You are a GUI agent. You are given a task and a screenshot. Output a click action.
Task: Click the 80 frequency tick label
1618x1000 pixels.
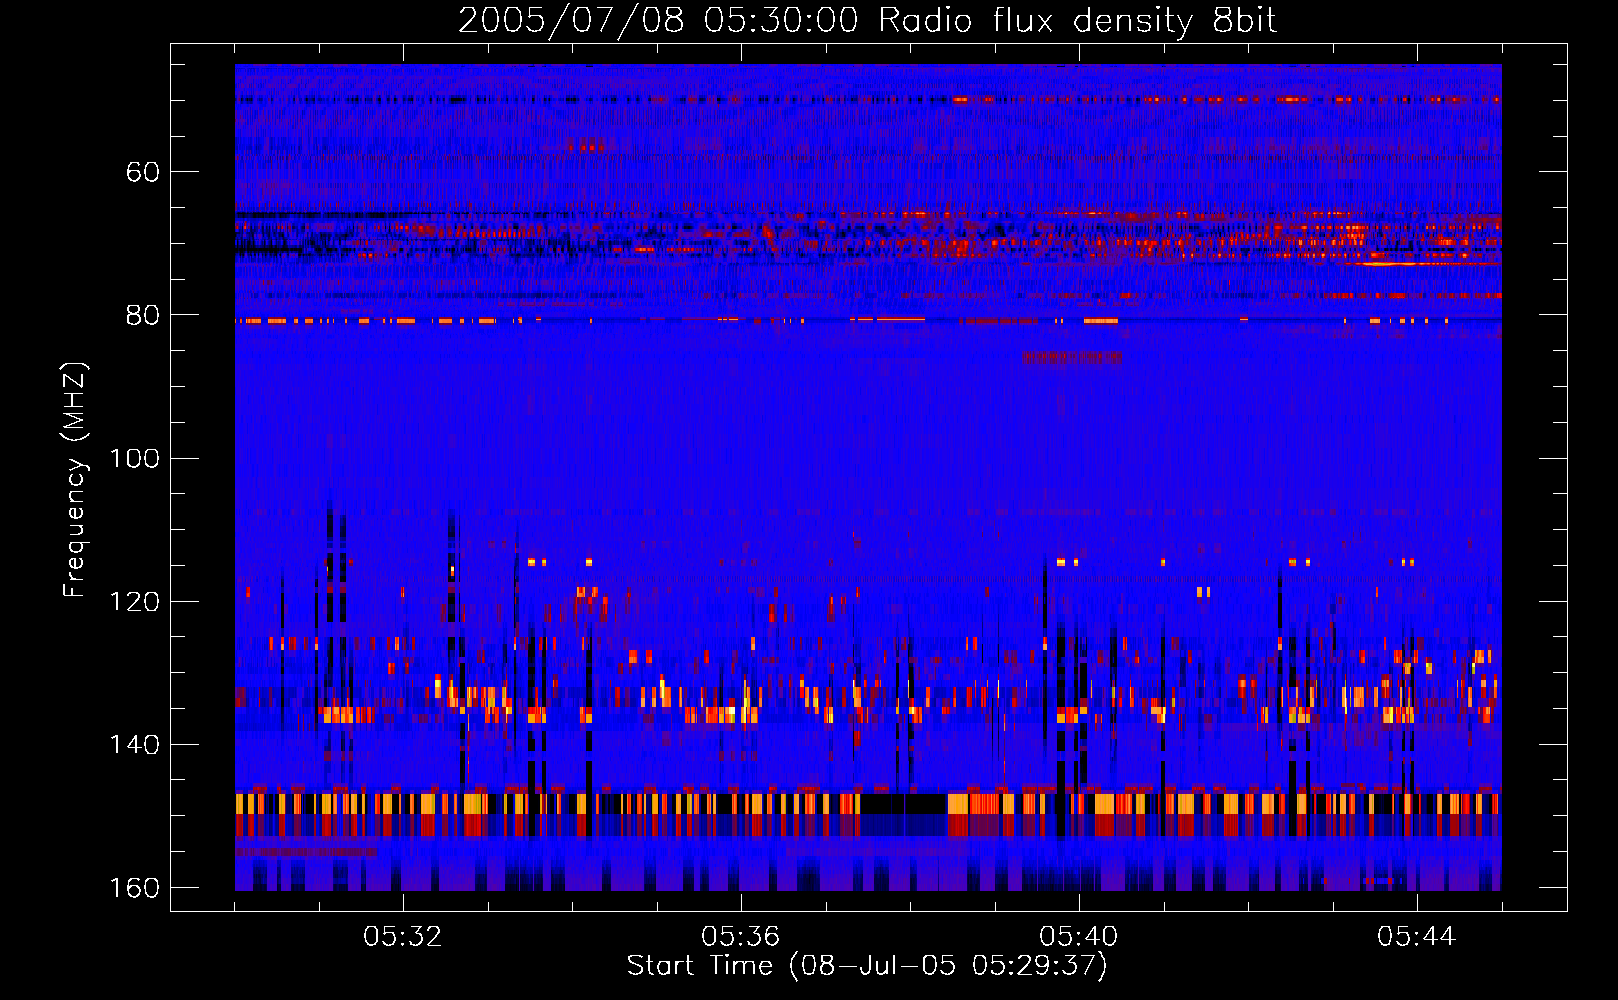coord(143,315)
